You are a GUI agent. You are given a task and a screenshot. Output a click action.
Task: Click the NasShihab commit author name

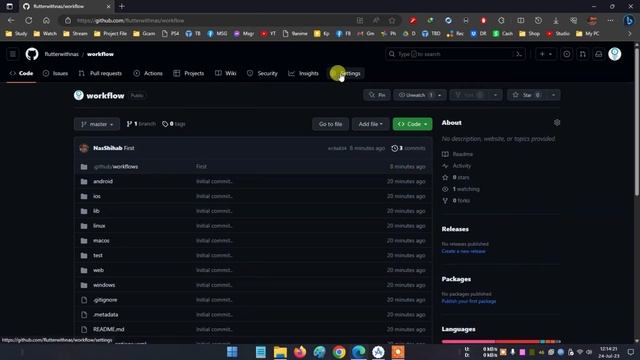(x=107, y=148)
